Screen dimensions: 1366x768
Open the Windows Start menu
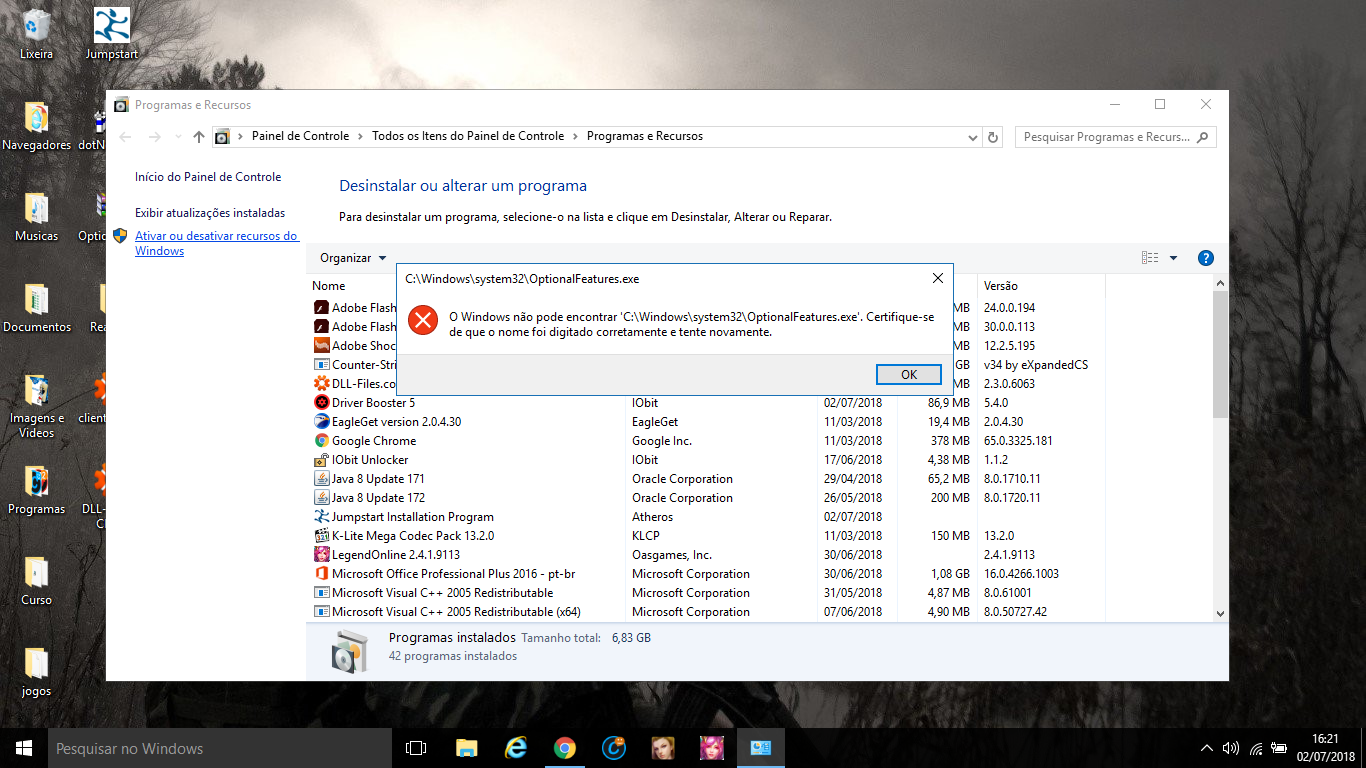click(24, 748)
